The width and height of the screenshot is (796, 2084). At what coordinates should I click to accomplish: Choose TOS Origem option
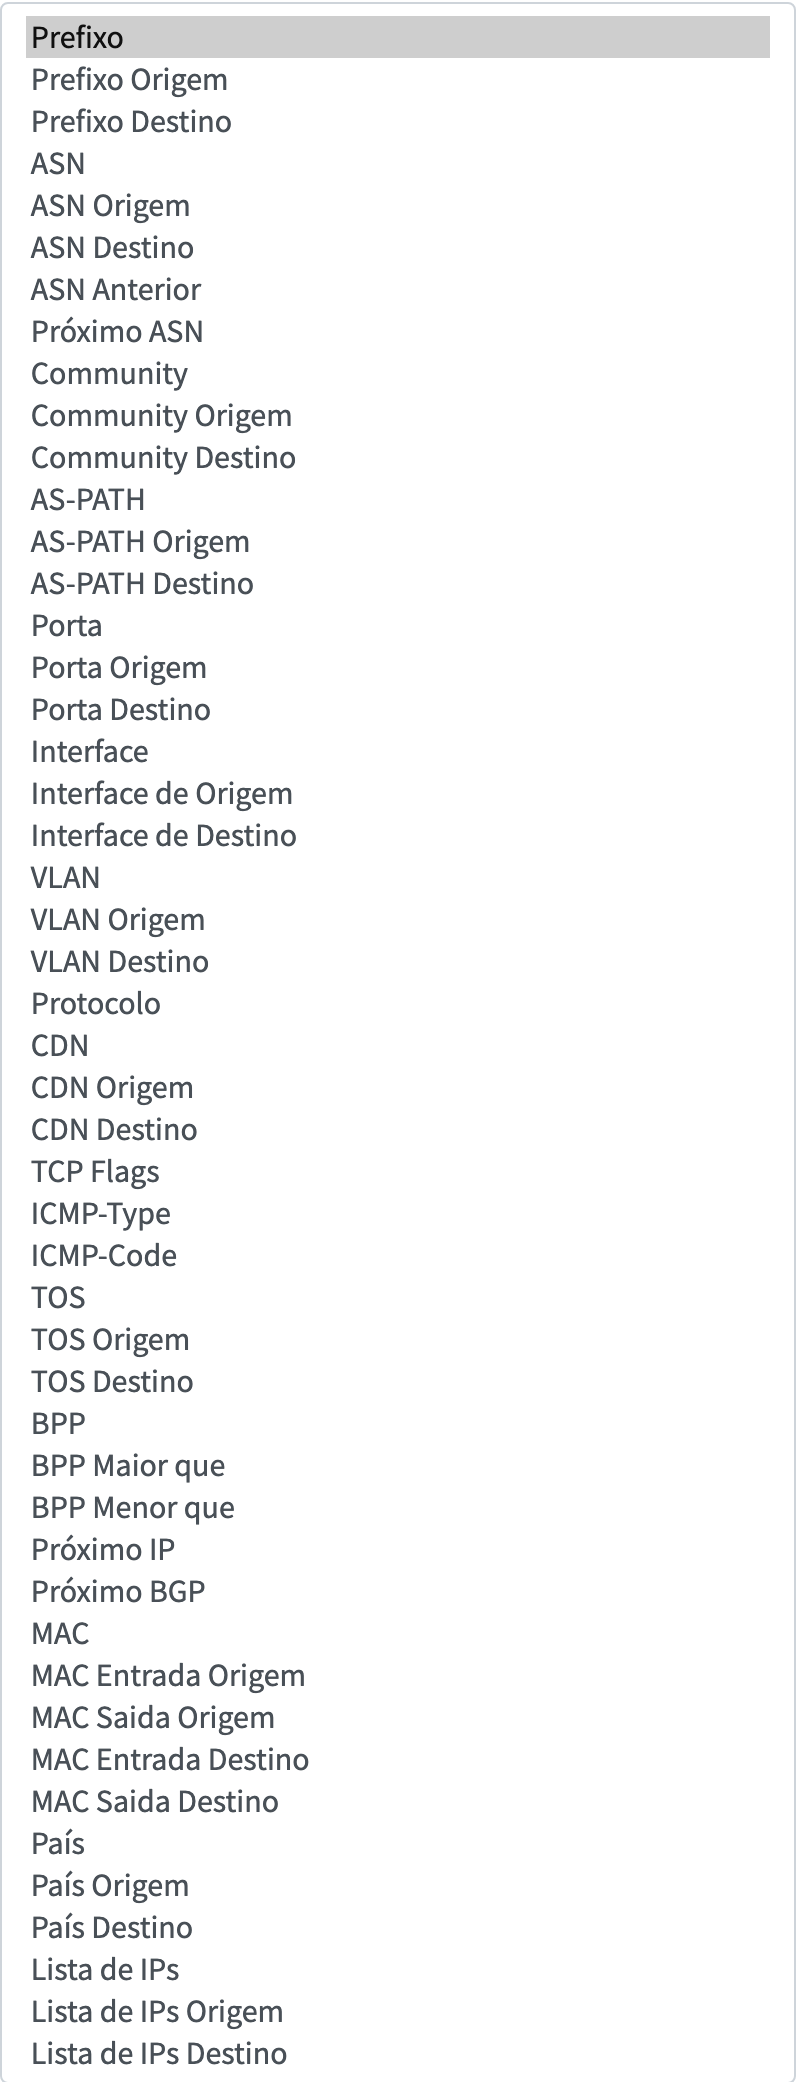point(398,1339)
